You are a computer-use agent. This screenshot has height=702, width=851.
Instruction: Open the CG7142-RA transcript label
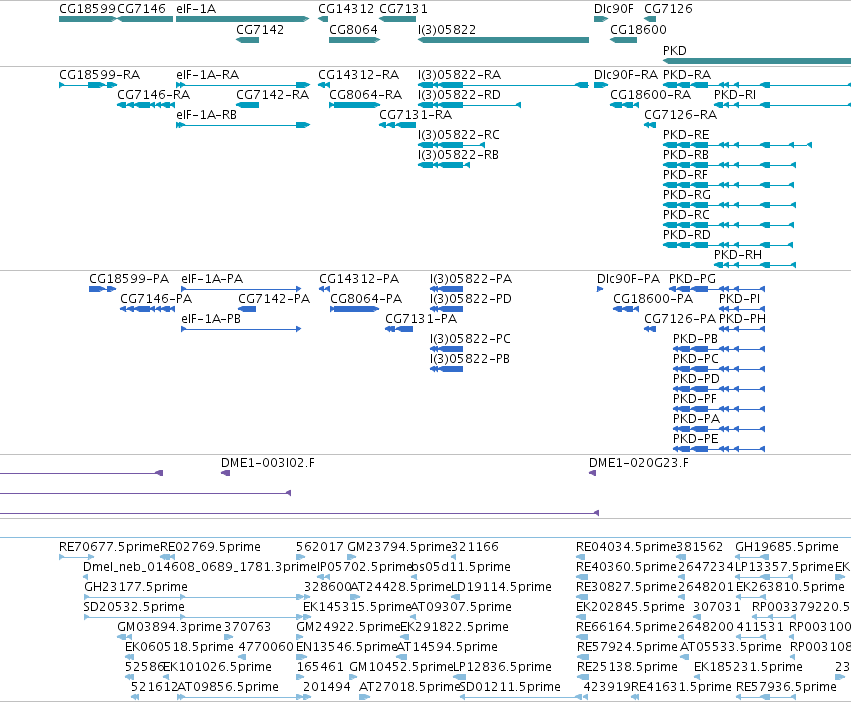coord(272,94)
